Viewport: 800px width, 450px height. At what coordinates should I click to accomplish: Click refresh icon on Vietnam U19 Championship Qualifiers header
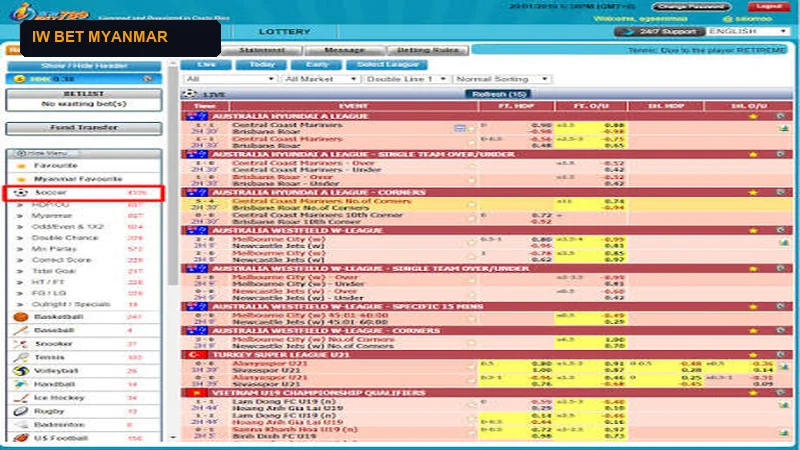click(x=781, y=393)
